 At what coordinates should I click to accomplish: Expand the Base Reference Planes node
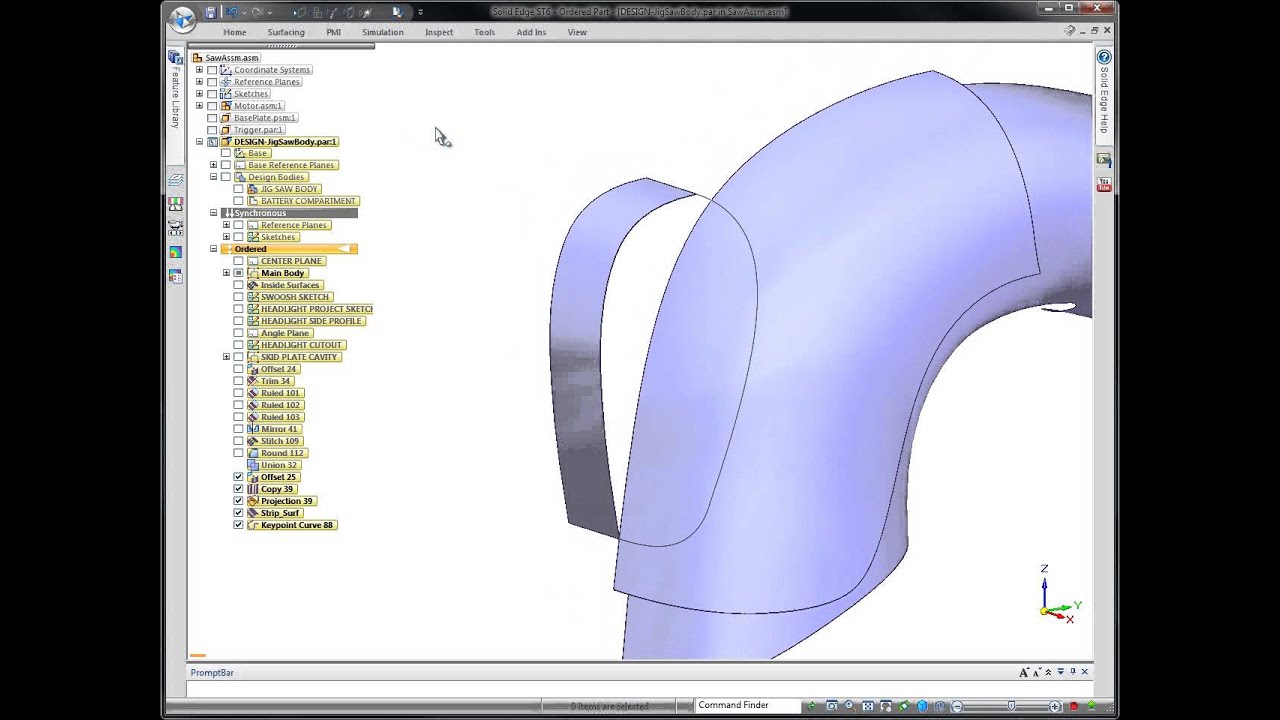pyautogui.click(x=213, y=165)
